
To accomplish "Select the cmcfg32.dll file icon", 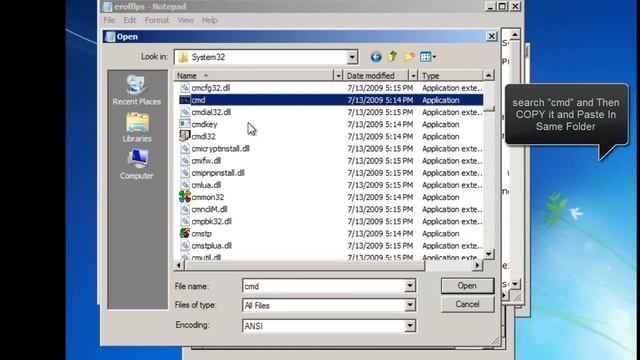I will point(184,88).
